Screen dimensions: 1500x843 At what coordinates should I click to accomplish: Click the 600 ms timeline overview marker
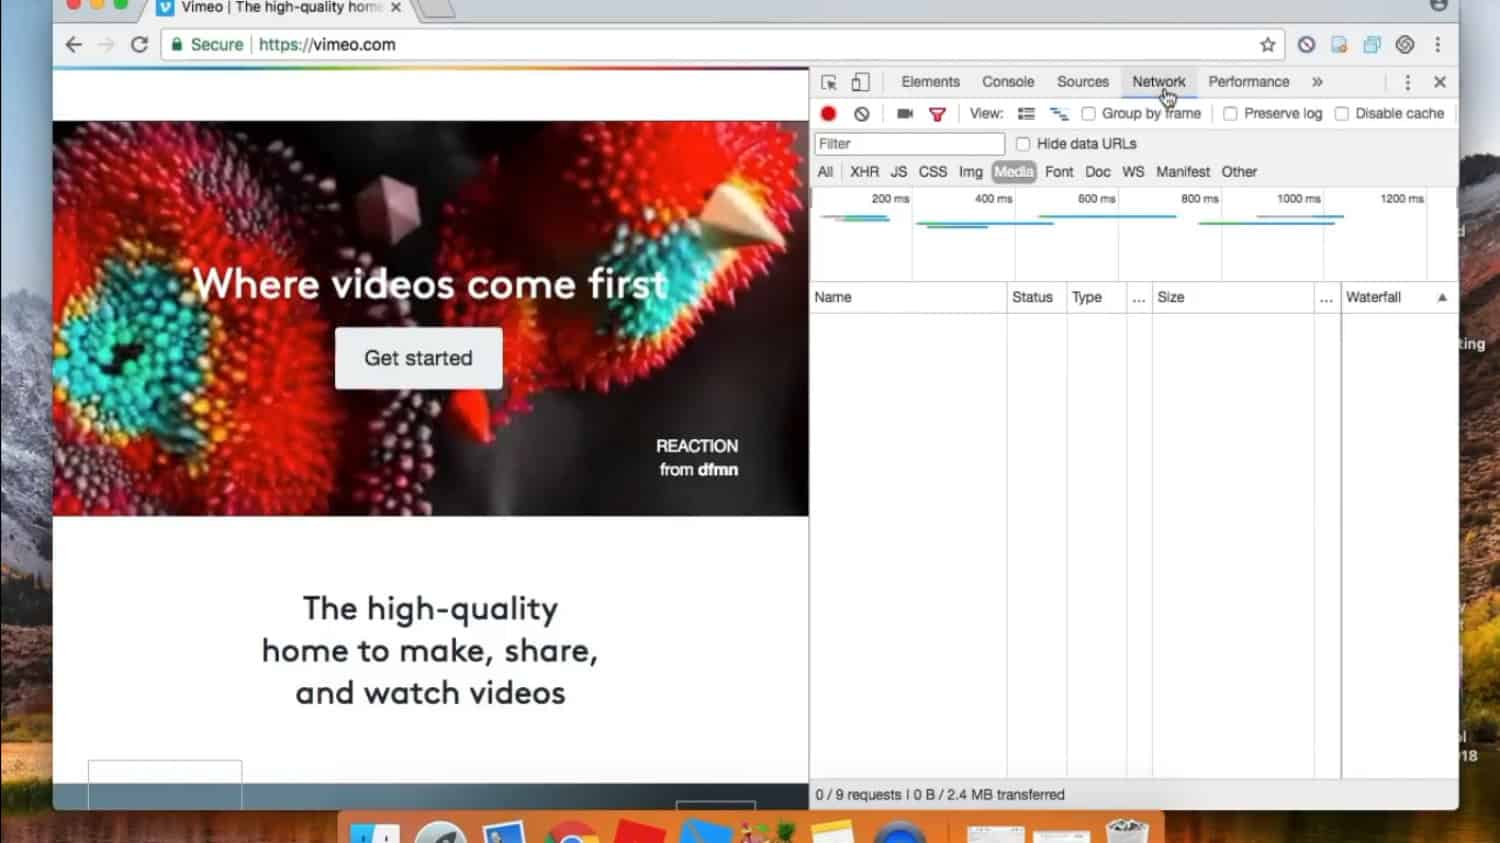coord(1096,199)
